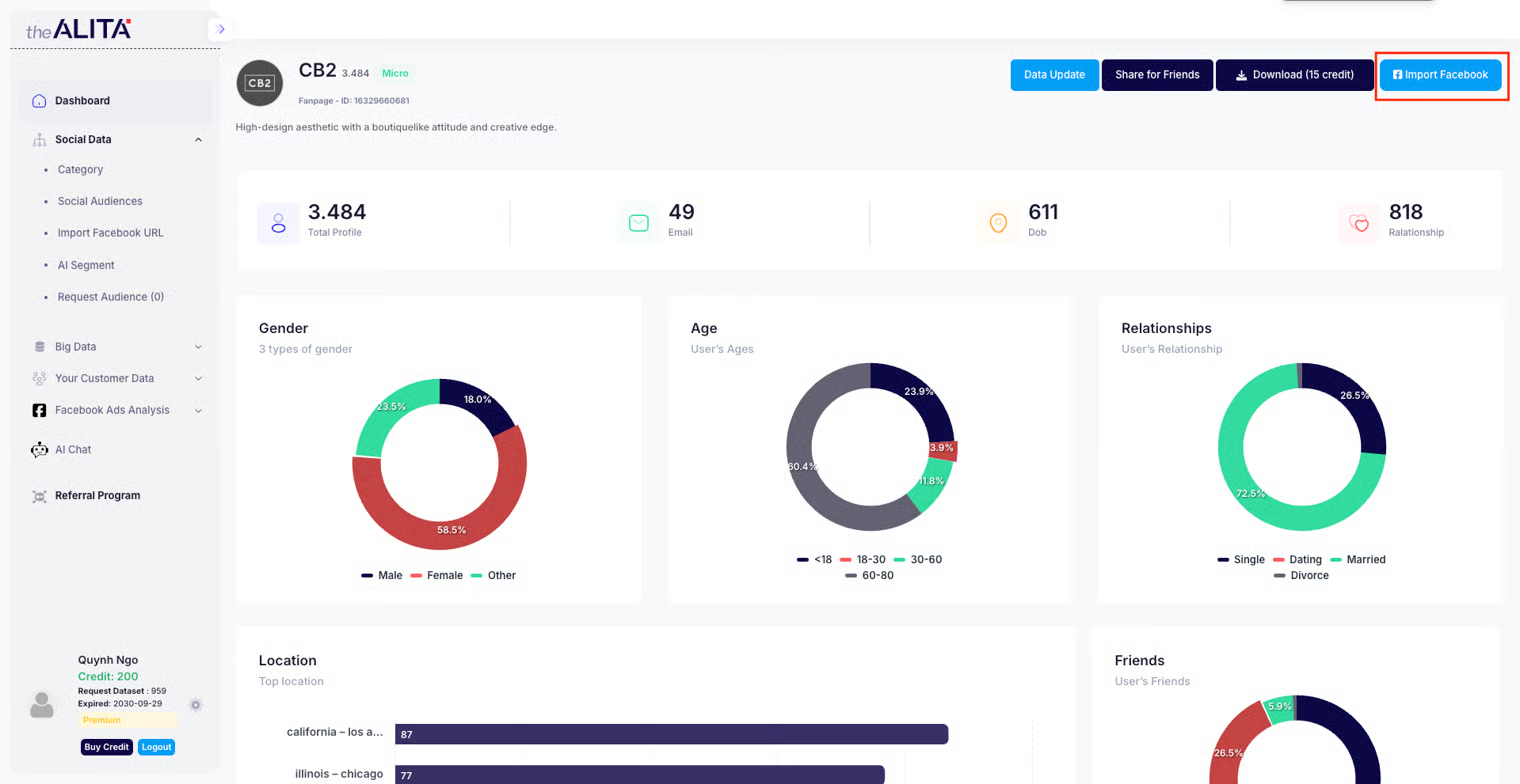Click the Dashboard home icon
Viewport: 1520px width, 784px height.
[39, 101]
